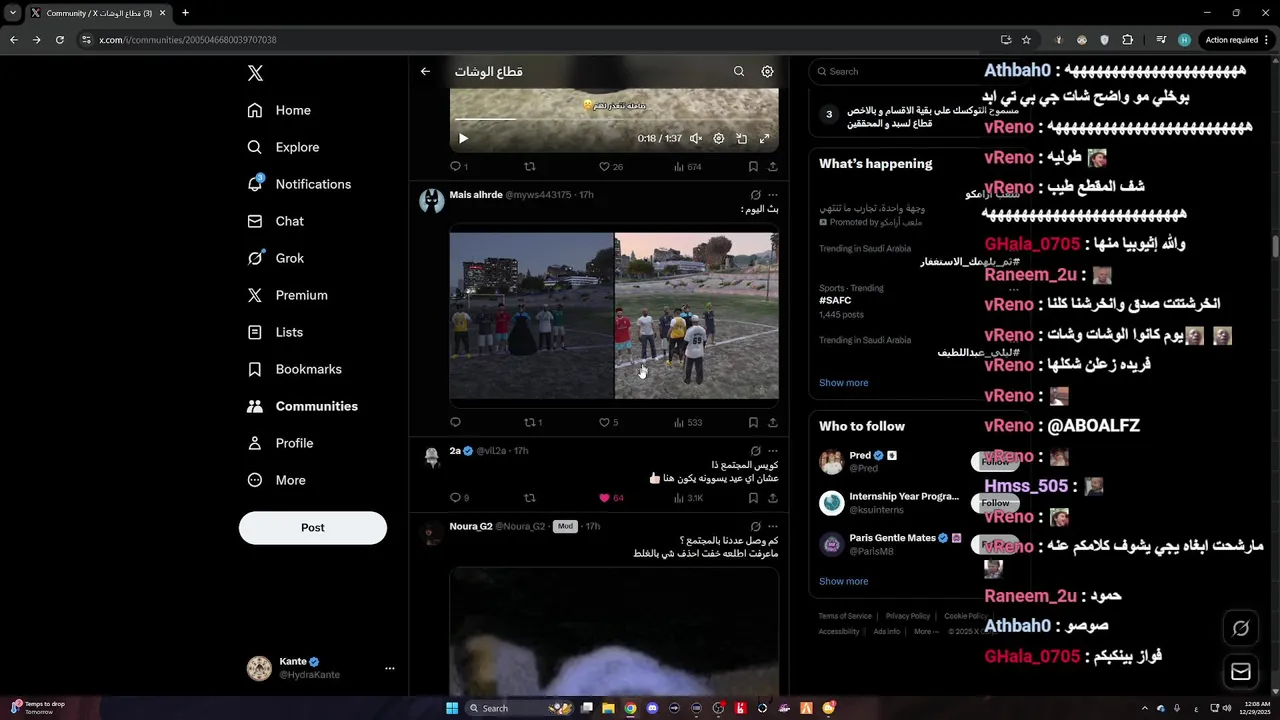The width and height of the screenshot is (1280, 720).
Task: Open the Windows Start menu
Action: (x=452, y=708)
